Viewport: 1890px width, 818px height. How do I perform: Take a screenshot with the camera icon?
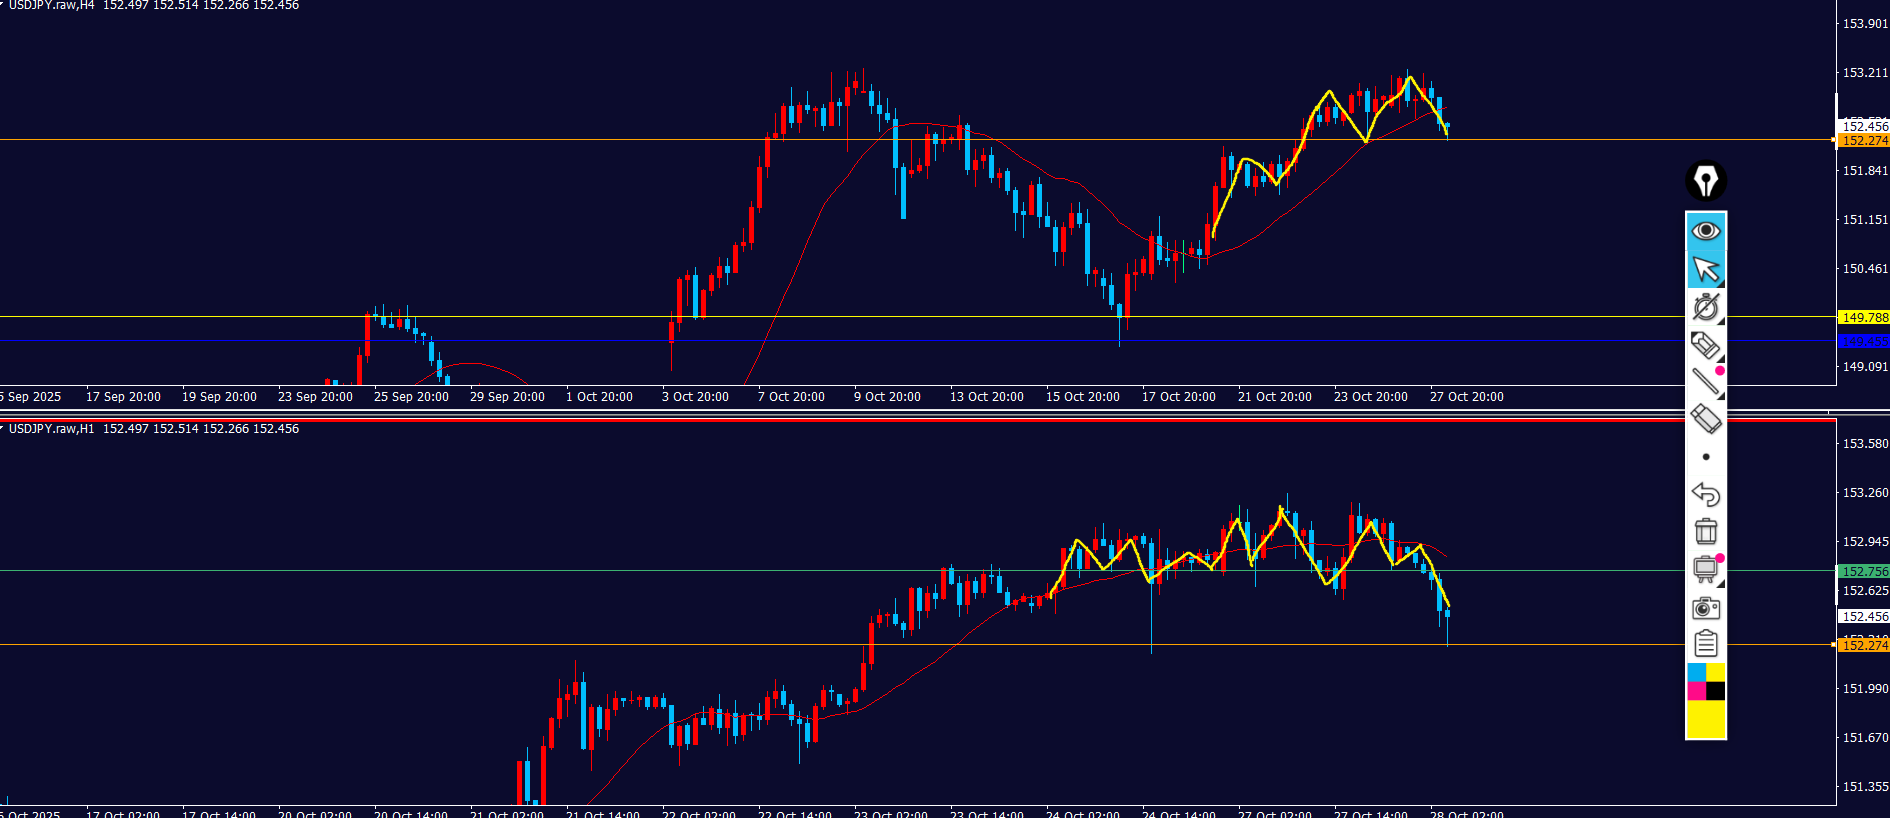tap(1705, 608)
